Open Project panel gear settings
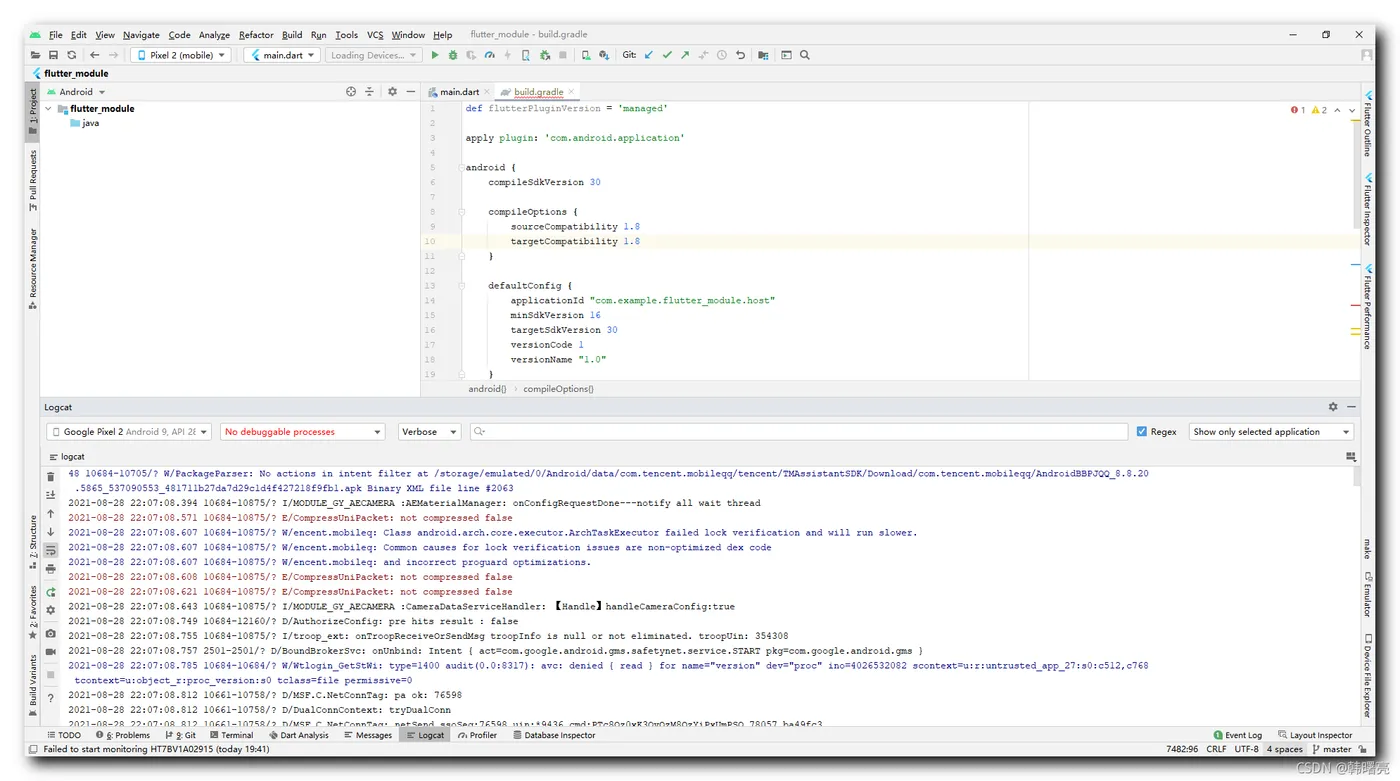1400x781 pixels. 392,91
